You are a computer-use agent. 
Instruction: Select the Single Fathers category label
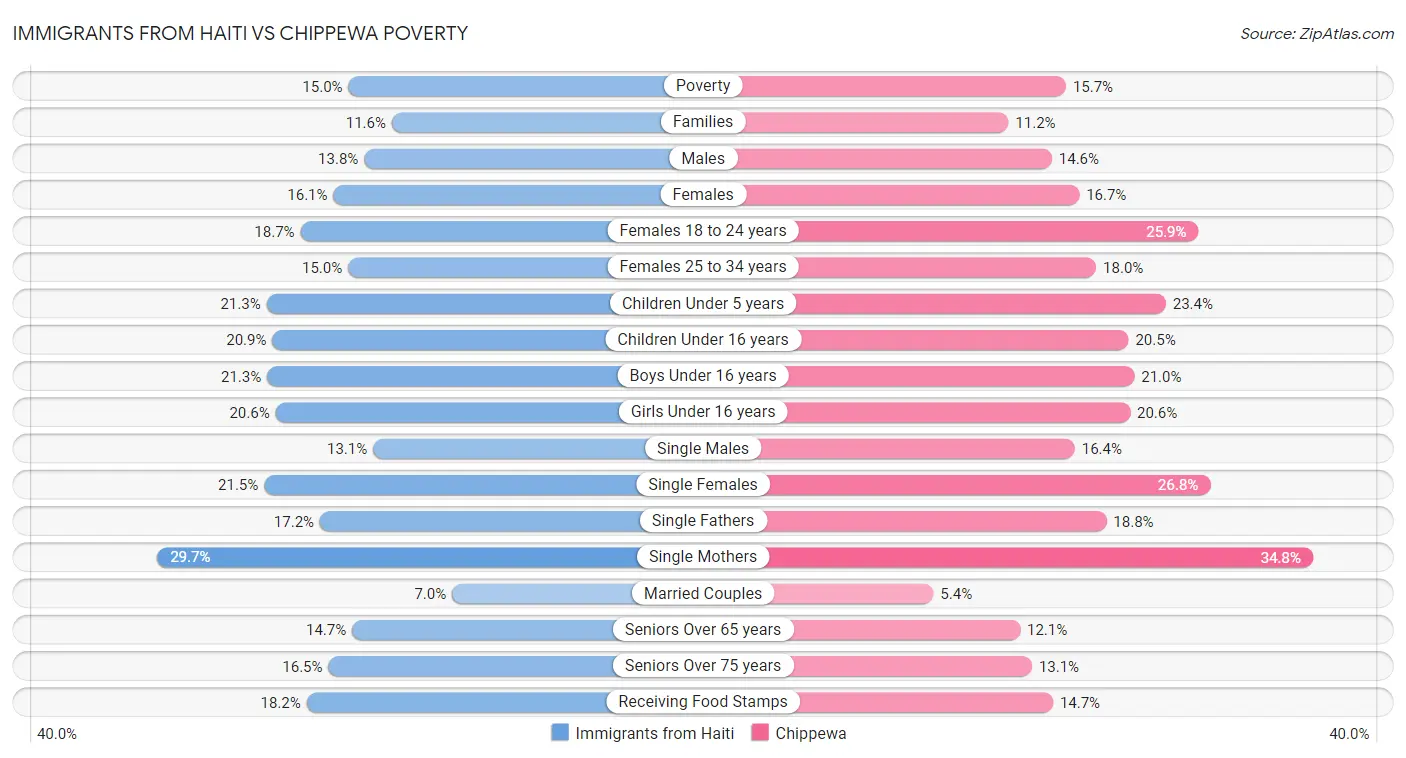click(x=703, y=521)
